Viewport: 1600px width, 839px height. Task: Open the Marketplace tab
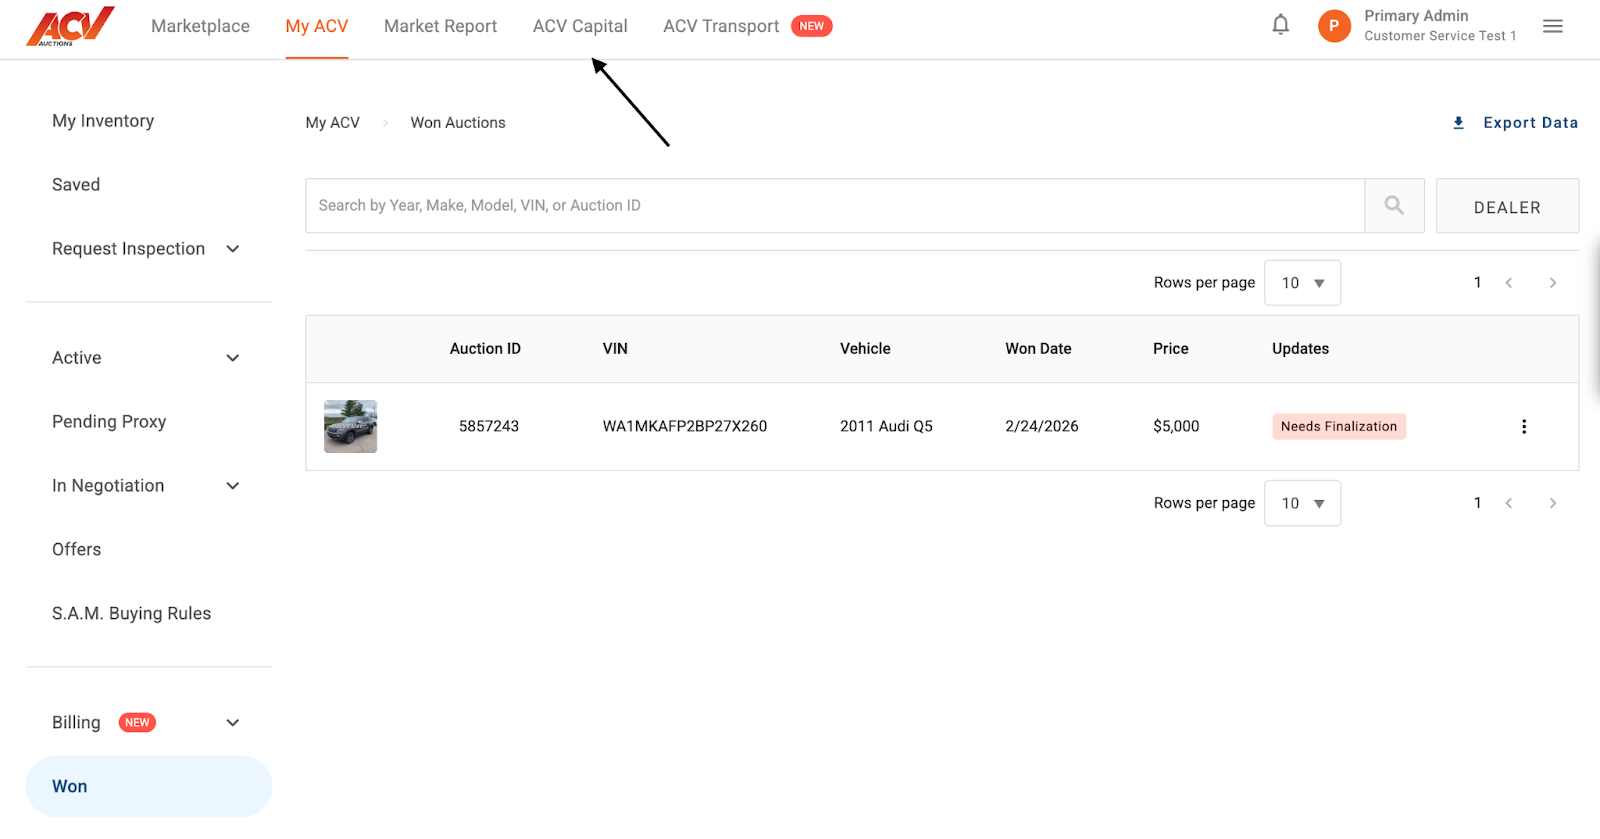pos(200,26)
